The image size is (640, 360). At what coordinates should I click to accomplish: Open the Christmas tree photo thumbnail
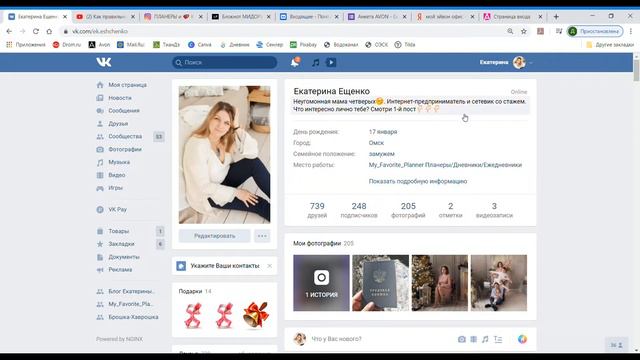coord(440,283)
